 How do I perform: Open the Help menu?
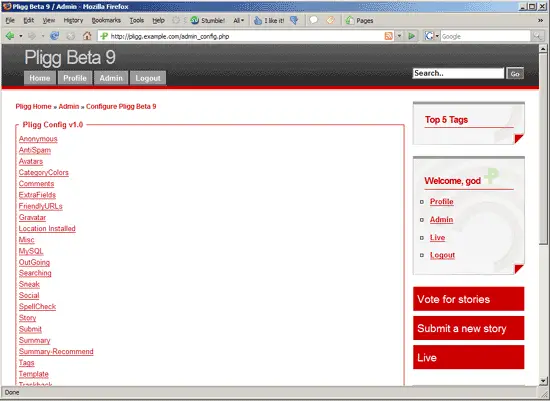tap(159, 20)
